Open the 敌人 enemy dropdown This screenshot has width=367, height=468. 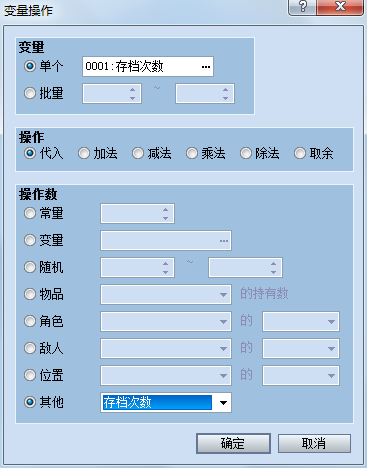click(166, 349)
